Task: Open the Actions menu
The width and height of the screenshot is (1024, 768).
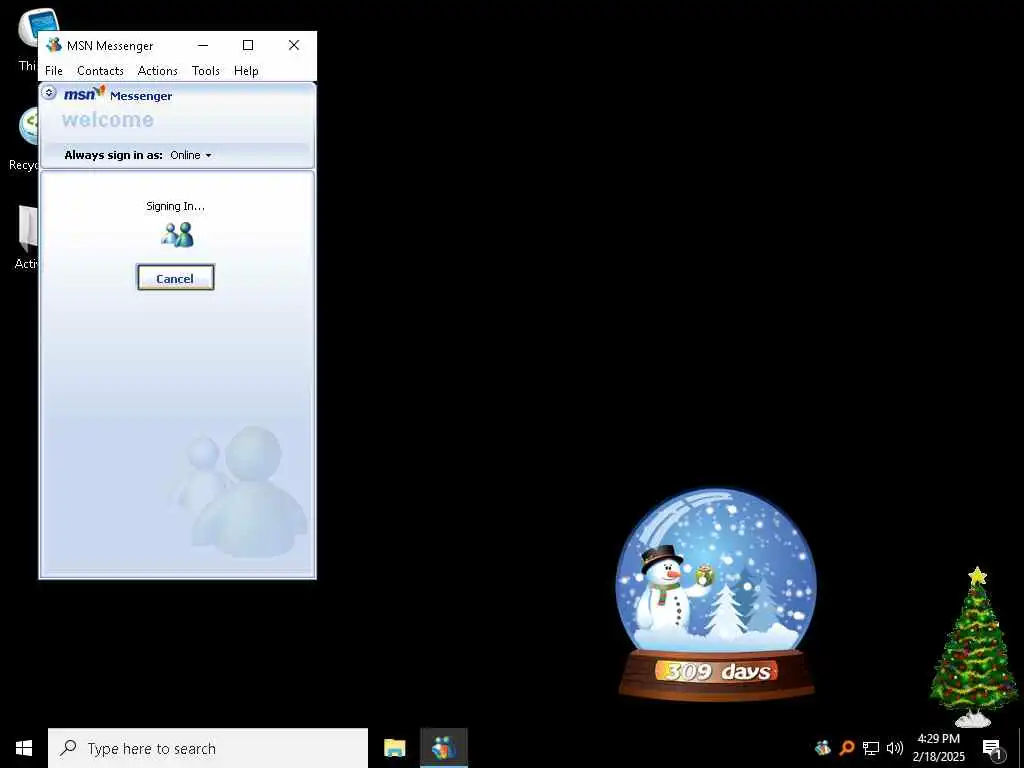Action: tap(157, 71)
